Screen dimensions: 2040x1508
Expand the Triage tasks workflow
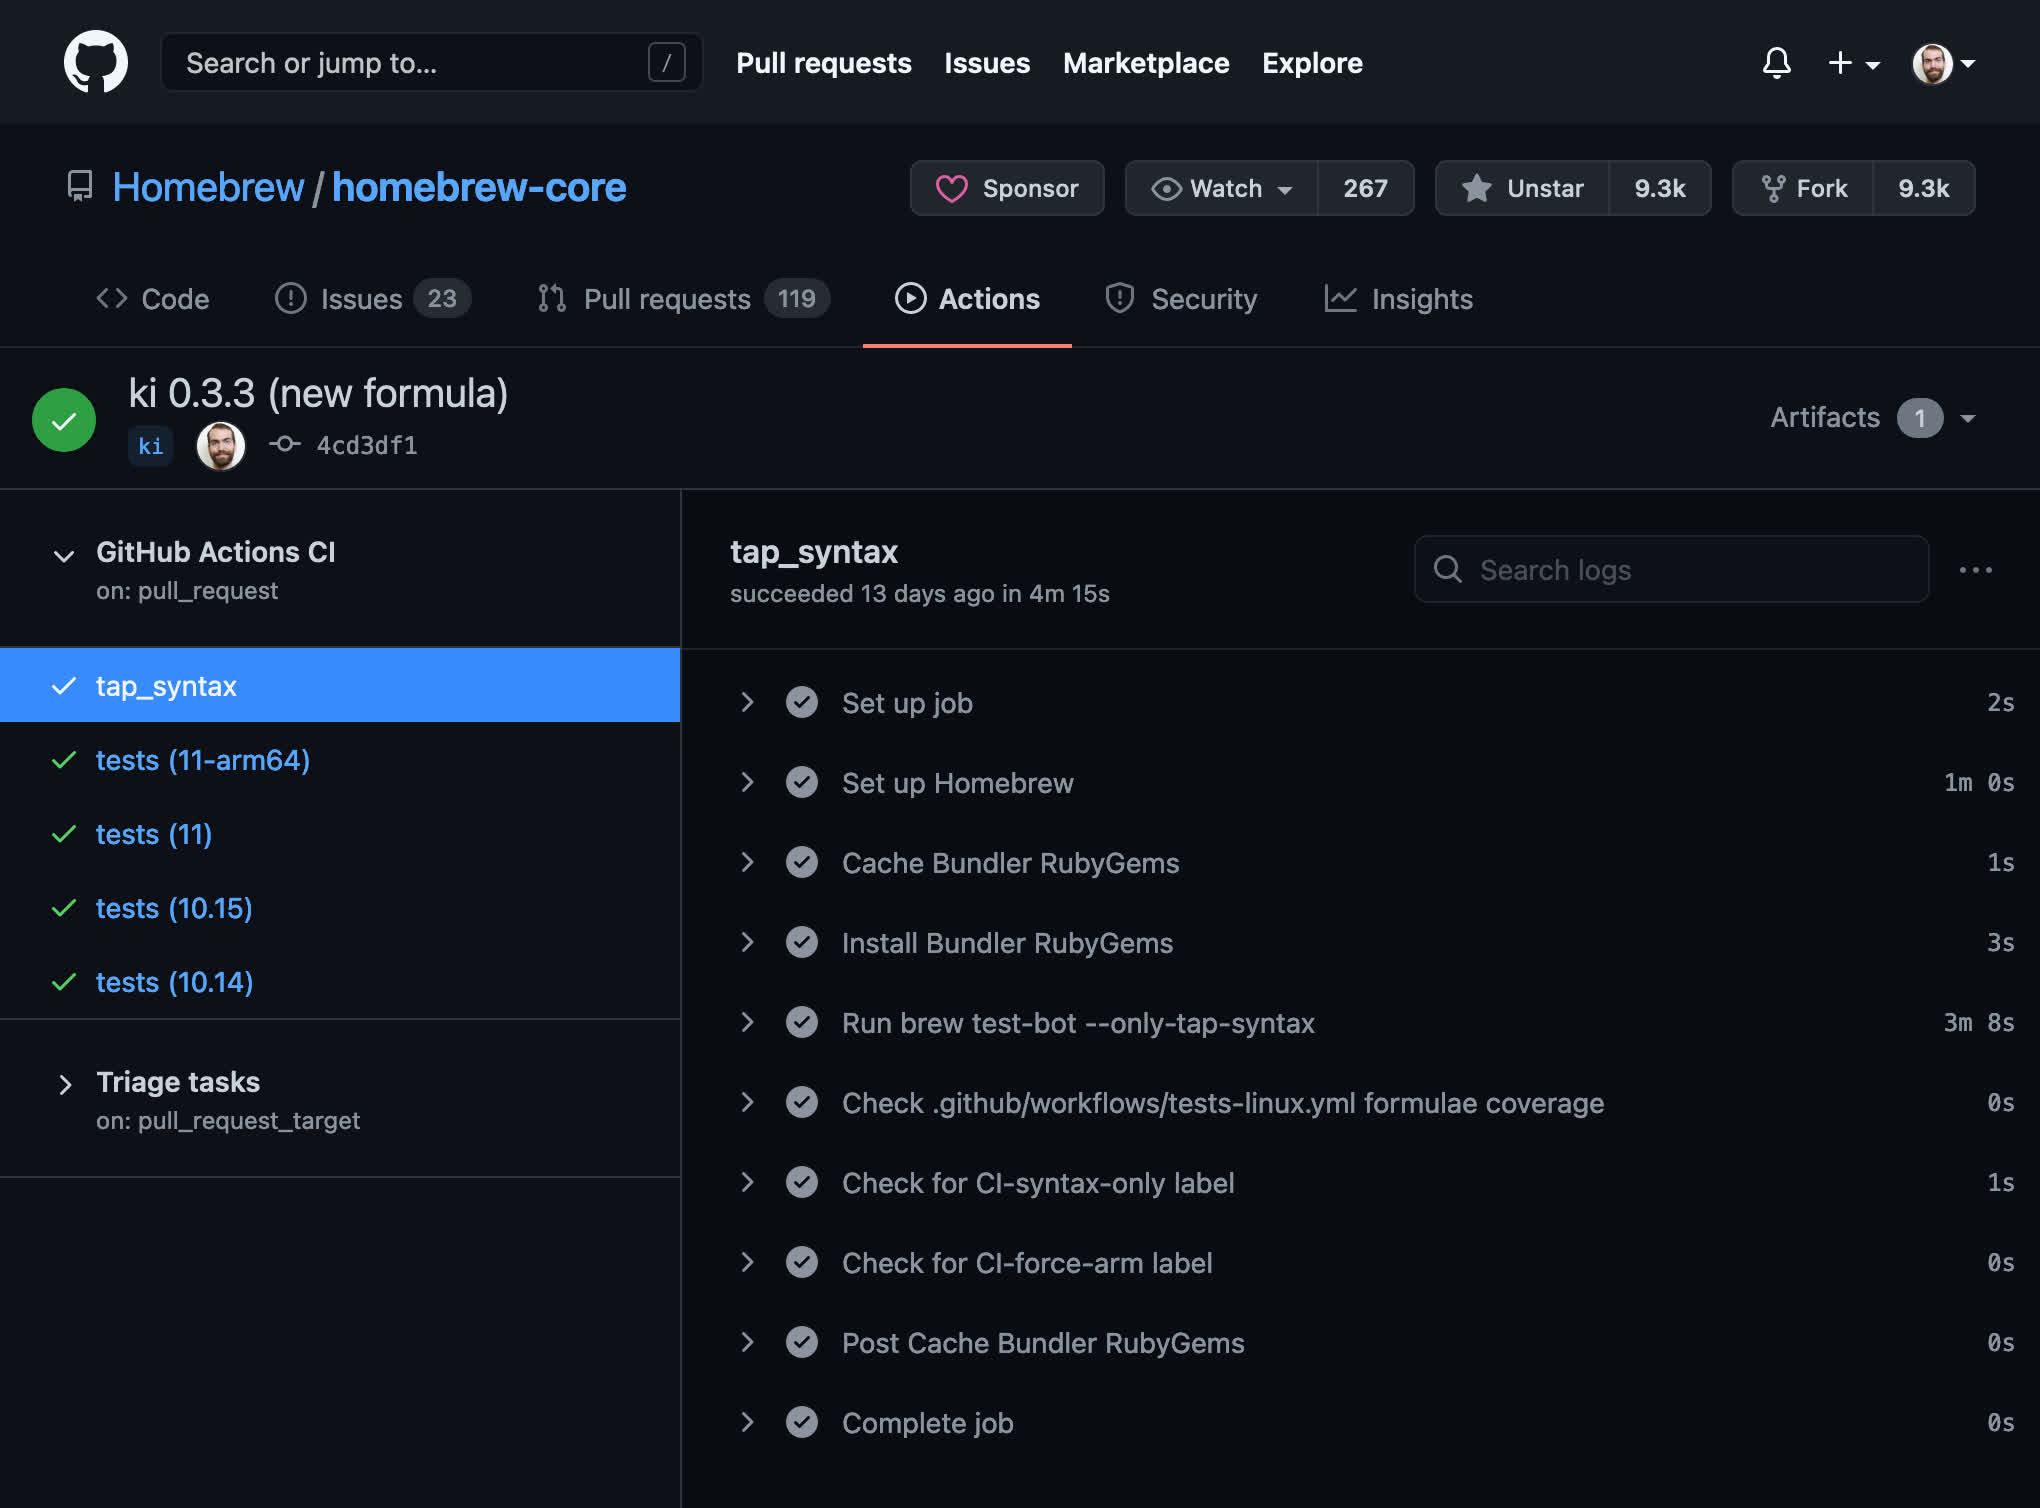click(x=64, y=1084)
